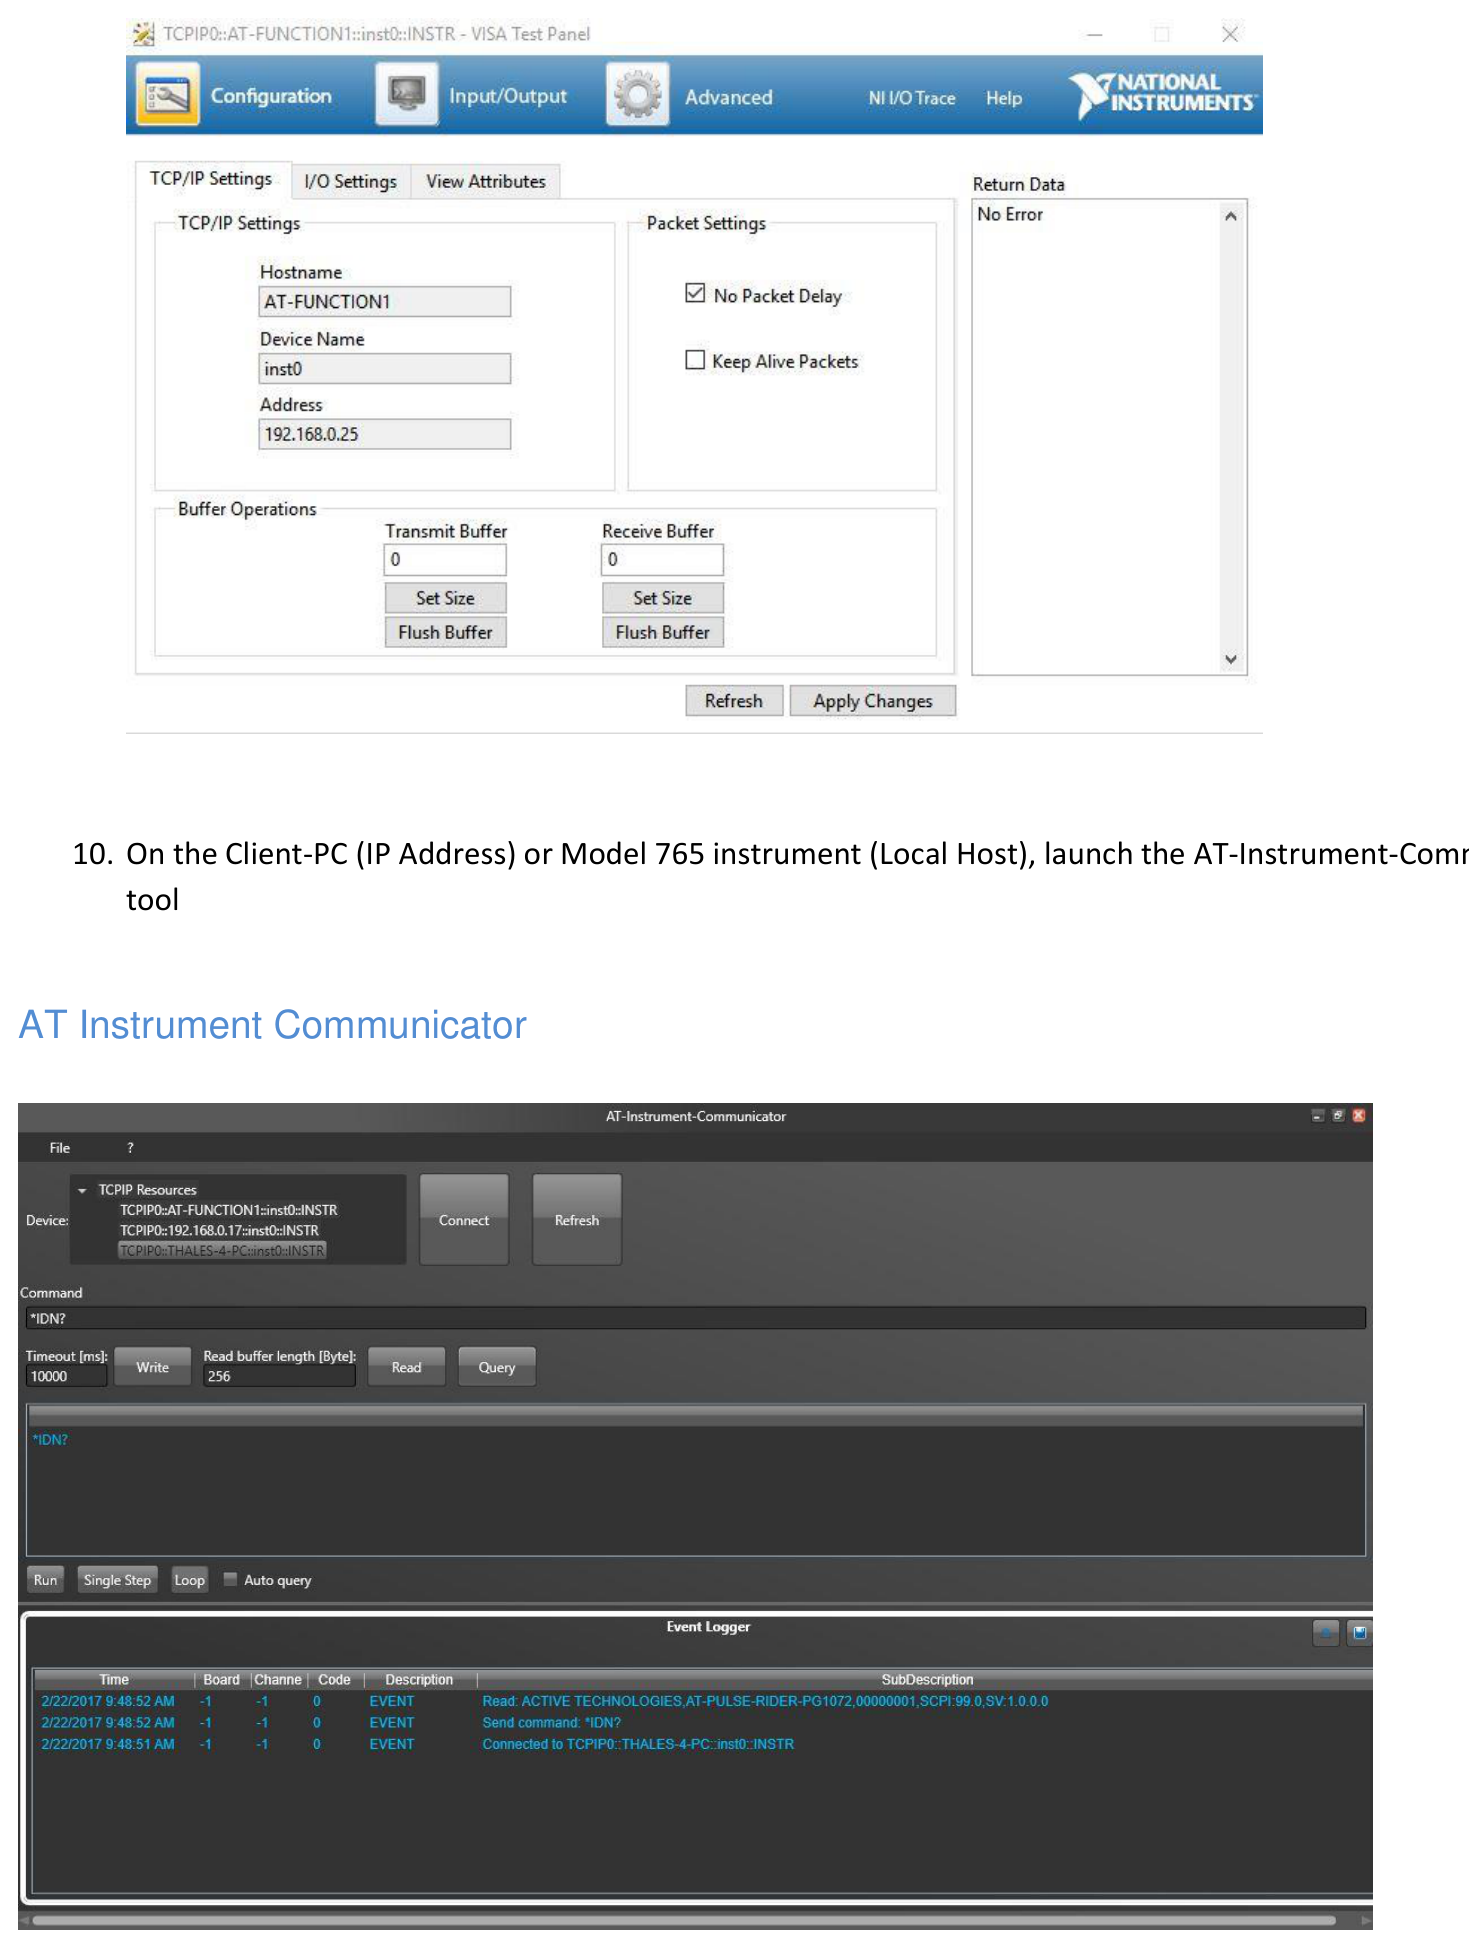Switch to the TCP/IP Settings tab
Viewport: 1469px width, 1949px height.
pos(211,179)
